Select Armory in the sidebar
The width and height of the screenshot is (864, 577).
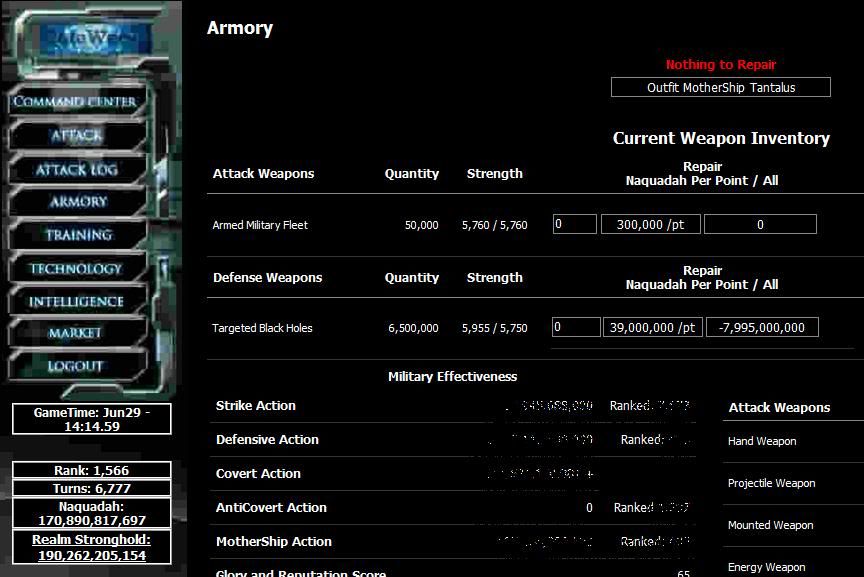(x=78, y=202)
